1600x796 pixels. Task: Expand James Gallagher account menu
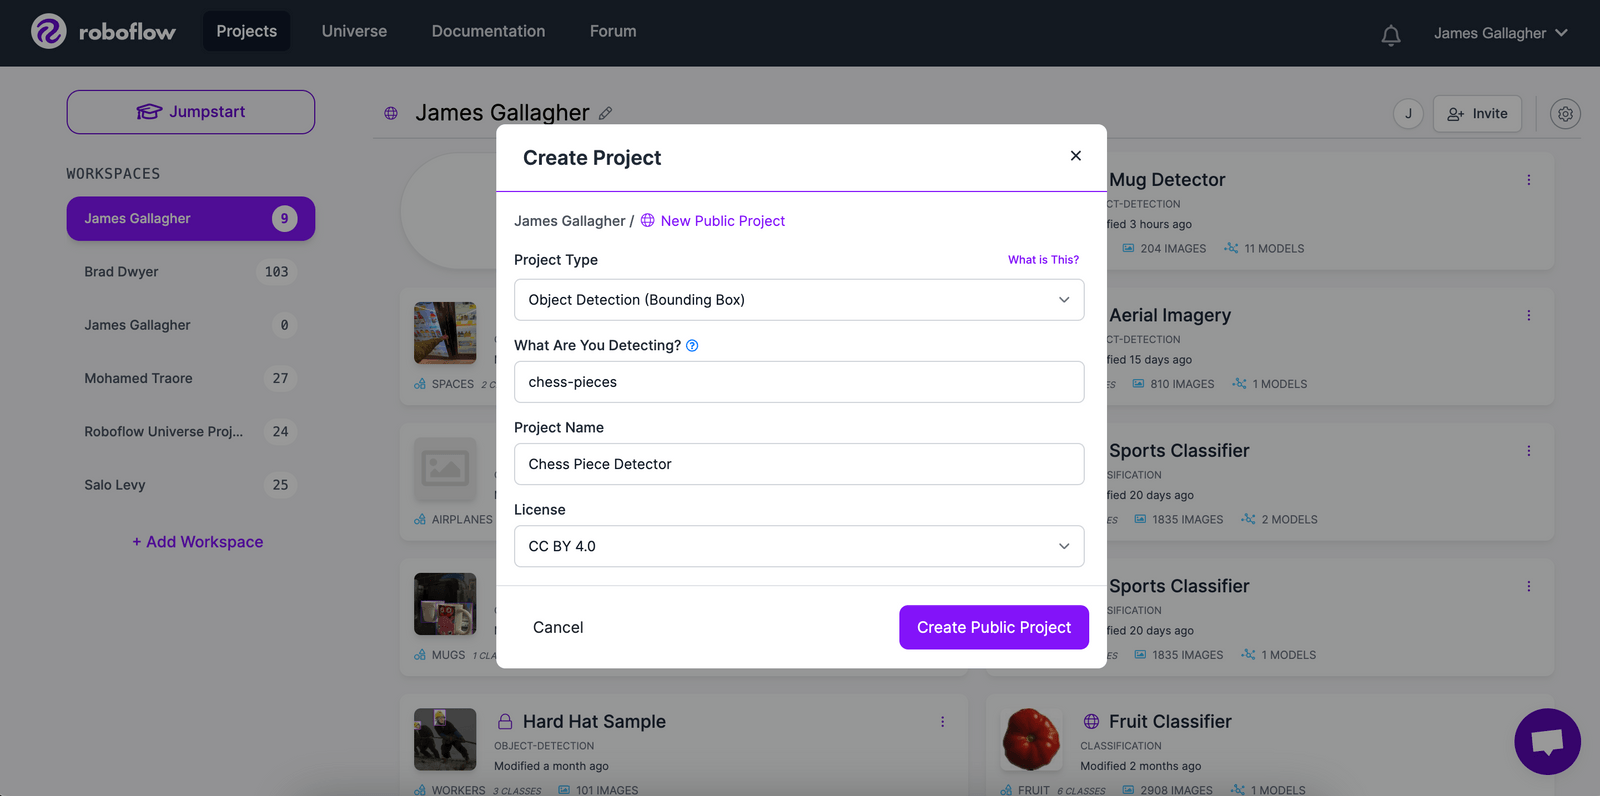[1500, 33]
